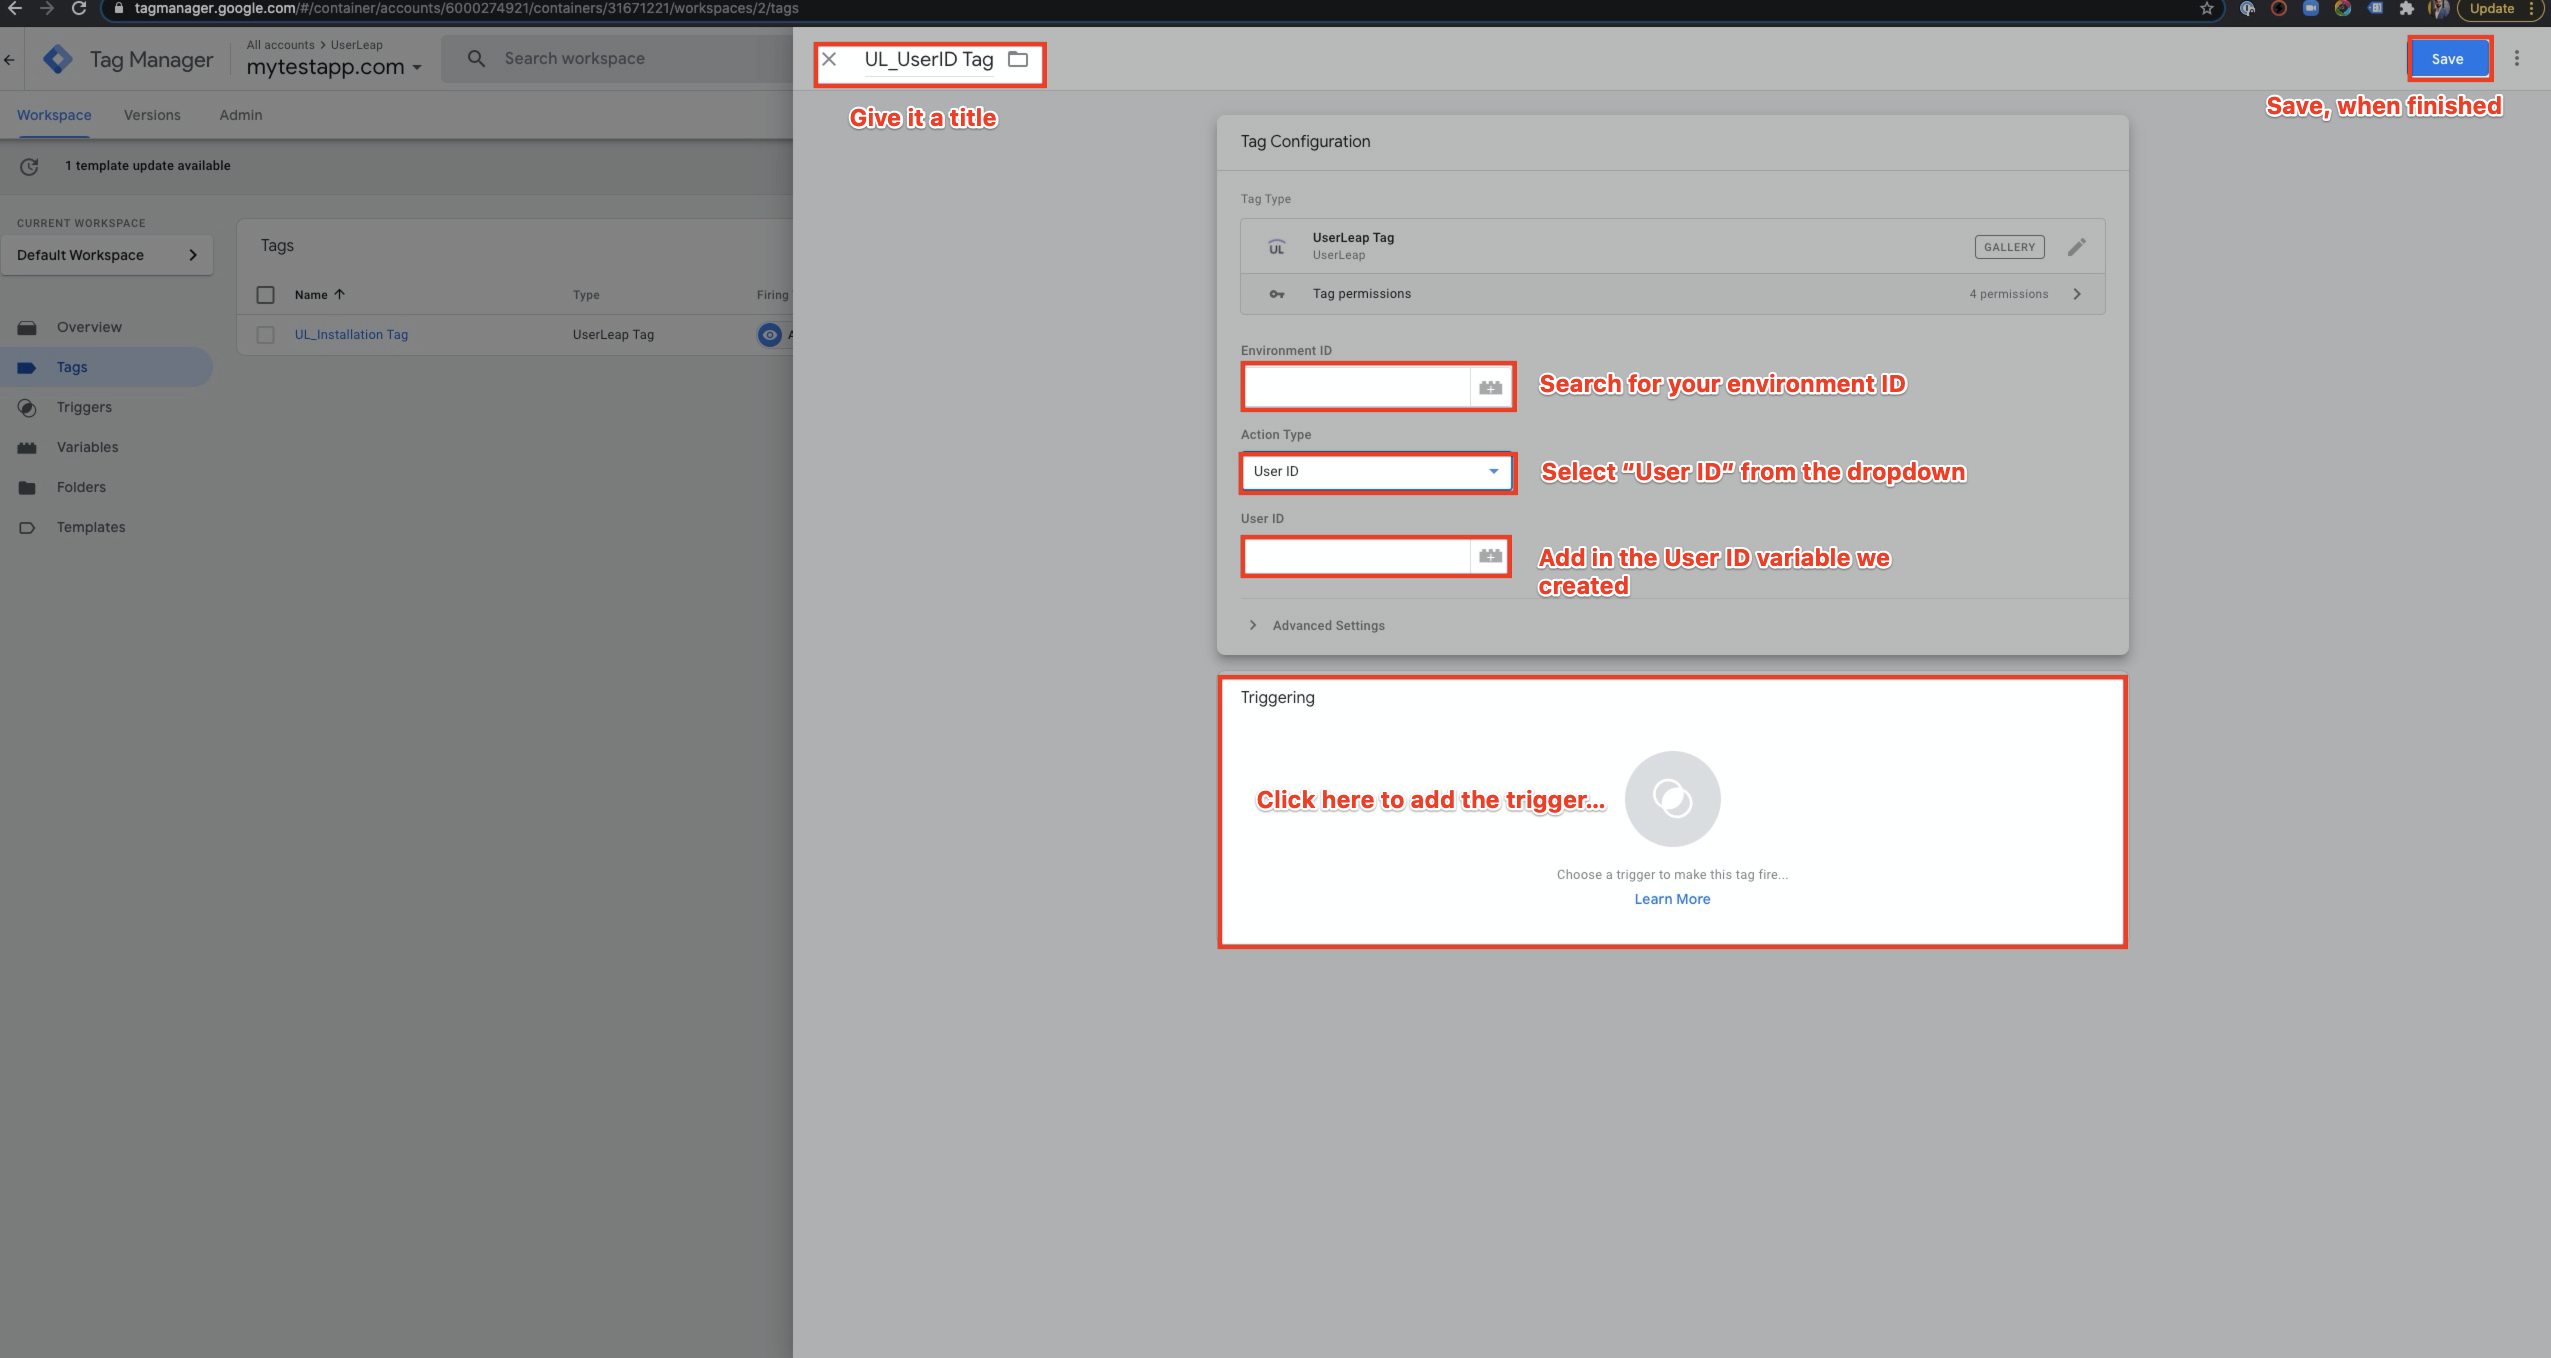Switch to the Versions tab
Viewport: 2551px width, 1358px height.
click(152, 115)
